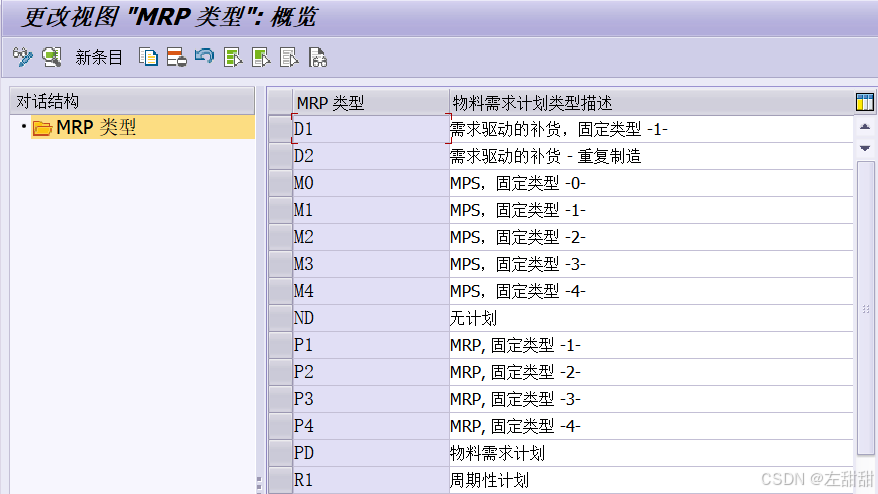Click description MRP, 固定类型 -2-
The height and width of the screenshot is (494, 878).
click(x=651, y=372)
